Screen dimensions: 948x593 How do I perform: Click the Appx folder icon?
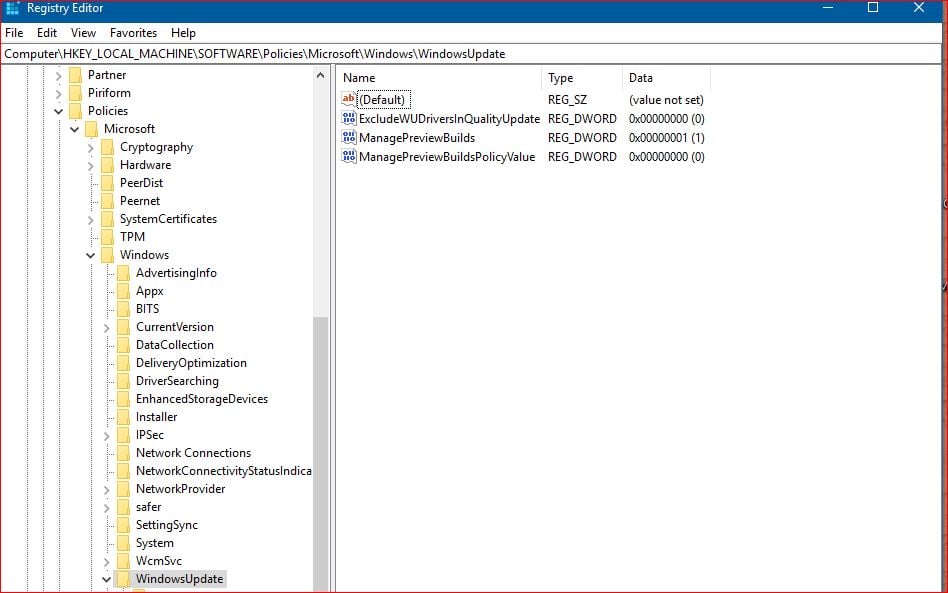point(123,291)
